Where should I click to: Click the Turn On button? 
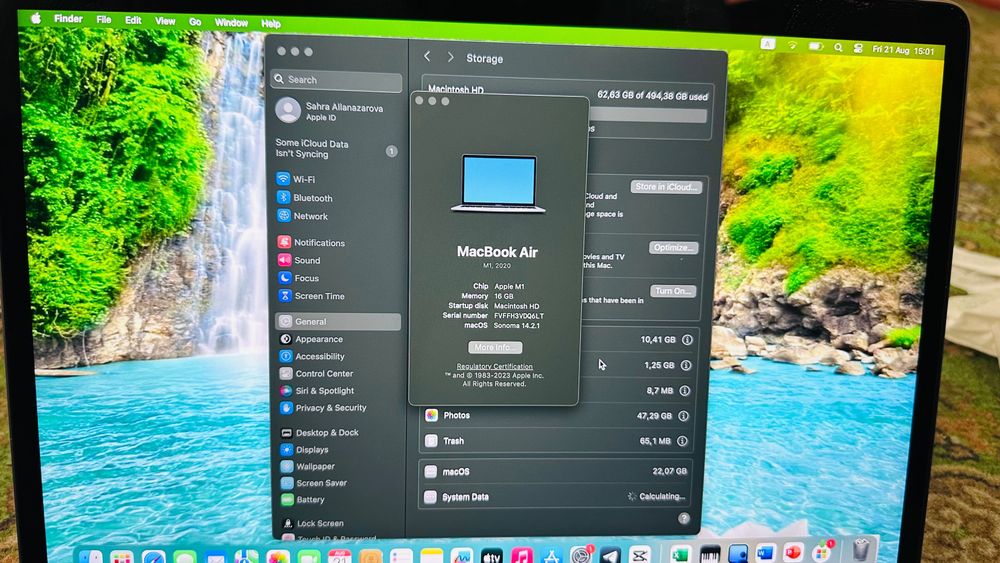[673, 291]
